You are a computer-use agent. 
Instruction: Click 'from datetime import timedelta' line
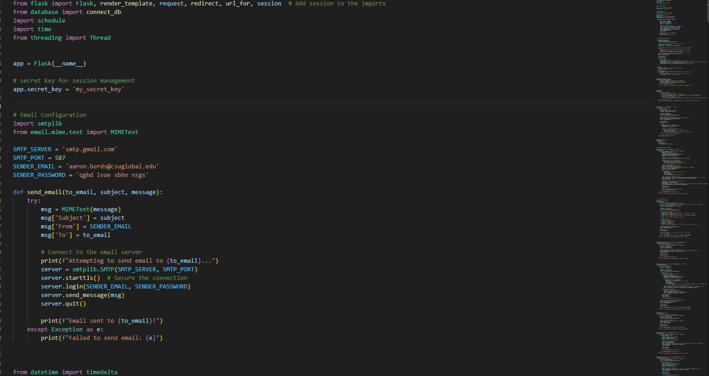pos(65,372)
